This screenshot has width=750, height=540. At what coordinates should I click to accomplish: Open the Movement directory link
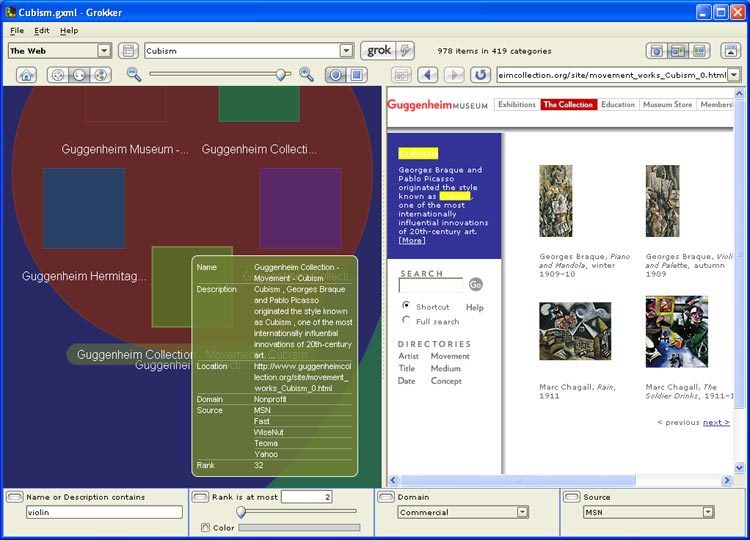click(450, 356)
